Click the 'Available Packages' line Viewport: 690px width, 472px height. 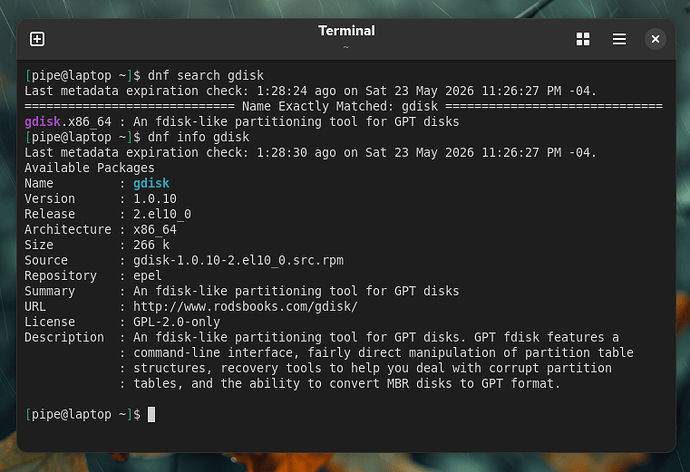coord(89,168)
